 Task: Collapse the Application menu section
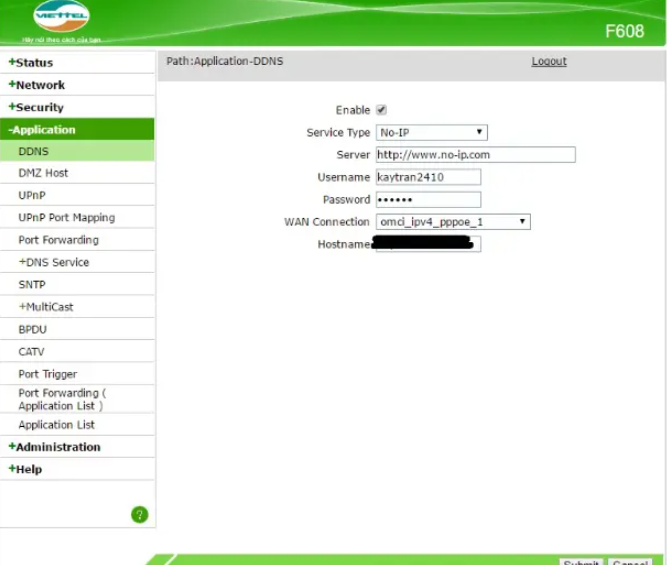43,130
